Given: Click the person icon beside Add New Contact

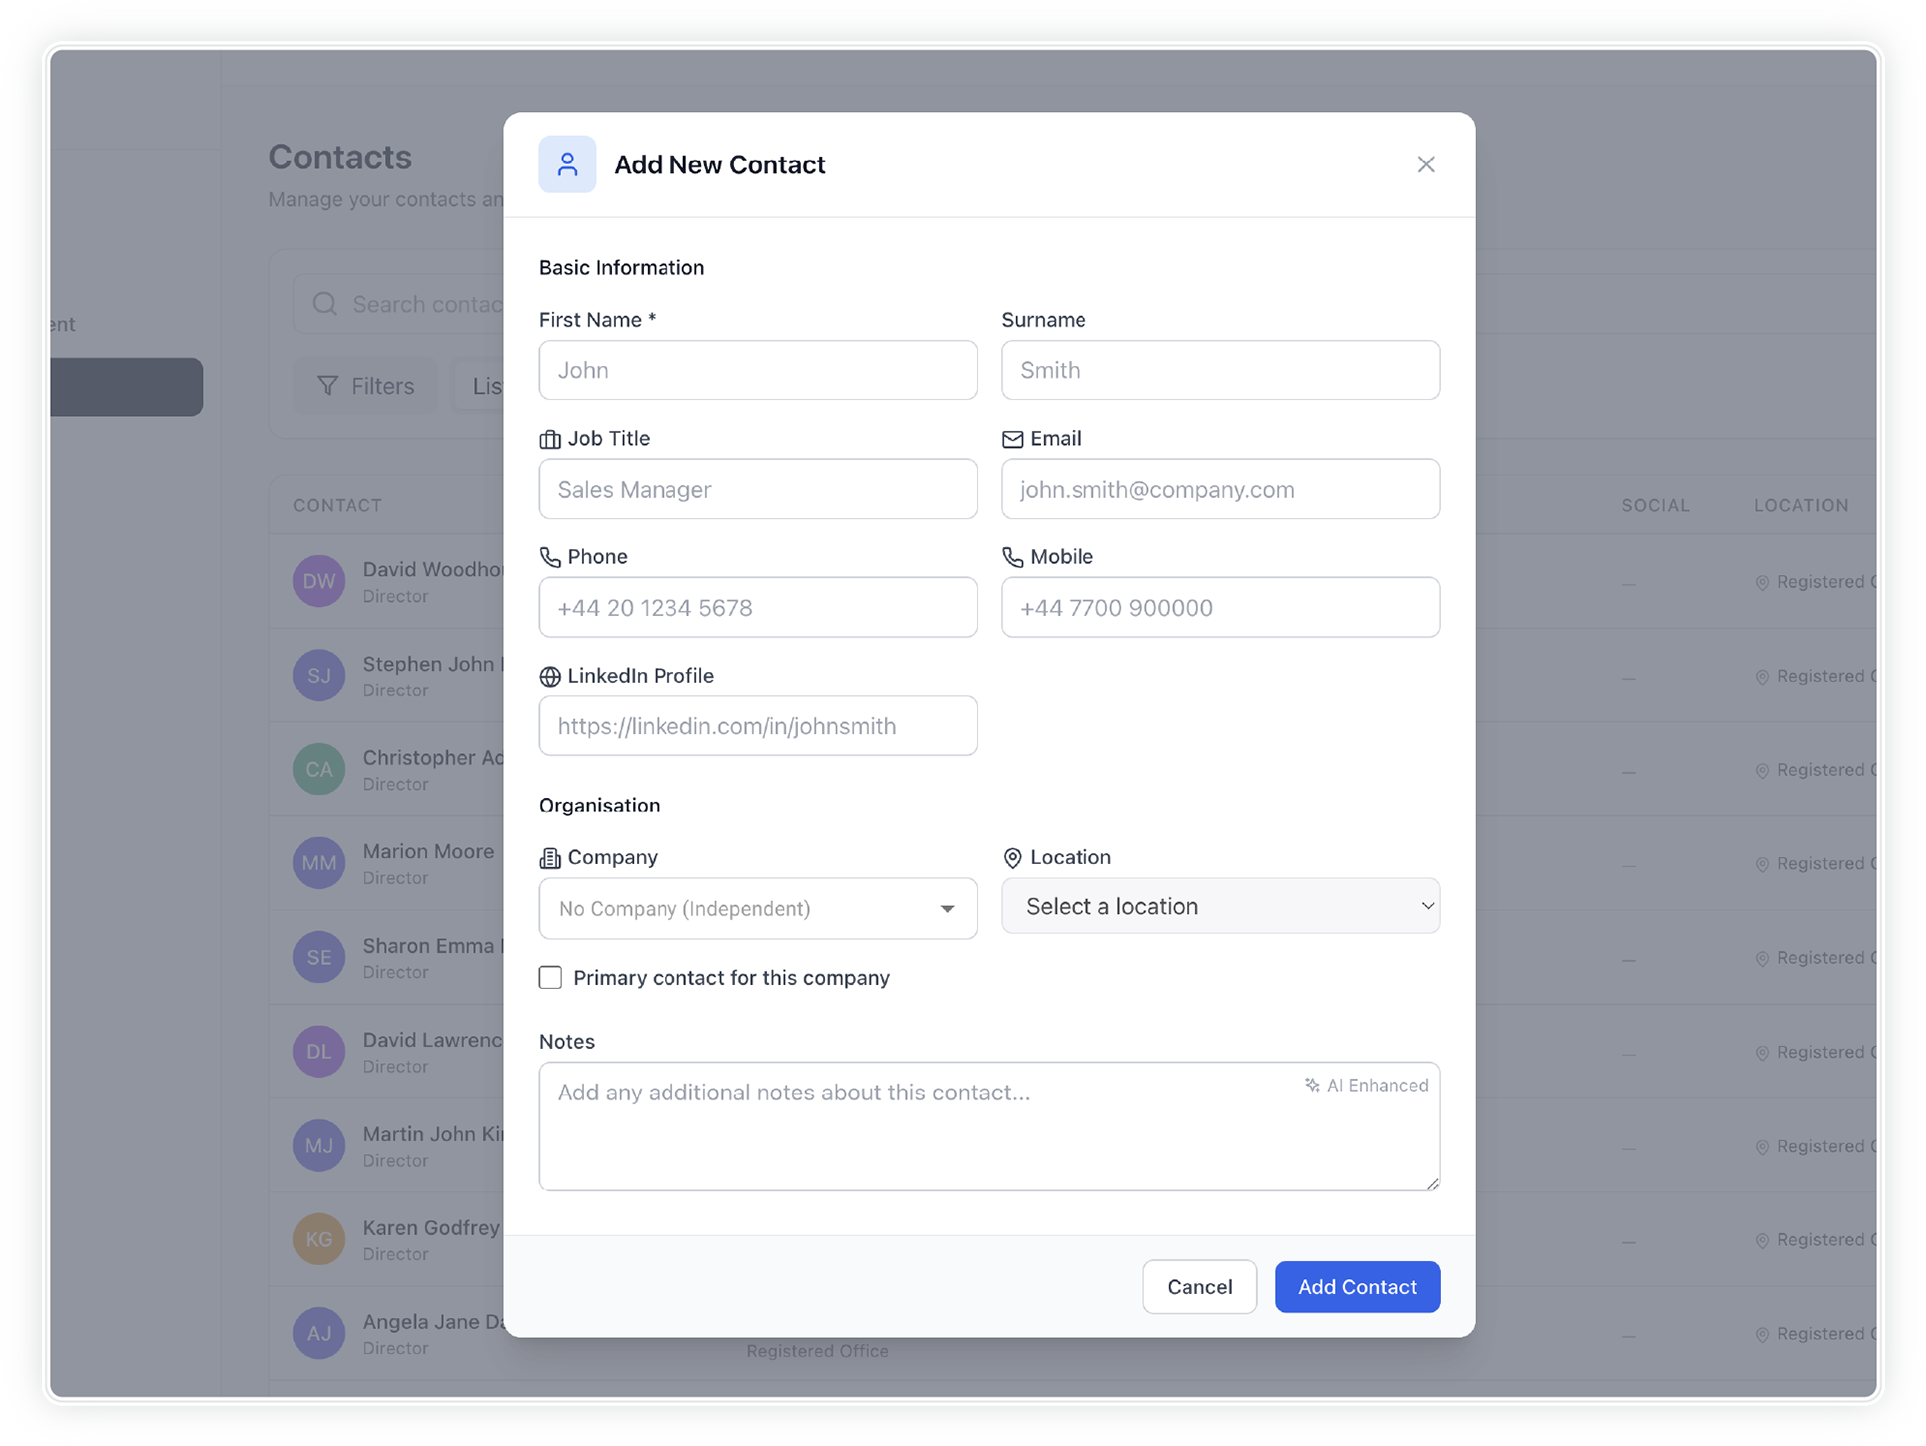Looking at the screenshot, I should (x=567, y=164).
